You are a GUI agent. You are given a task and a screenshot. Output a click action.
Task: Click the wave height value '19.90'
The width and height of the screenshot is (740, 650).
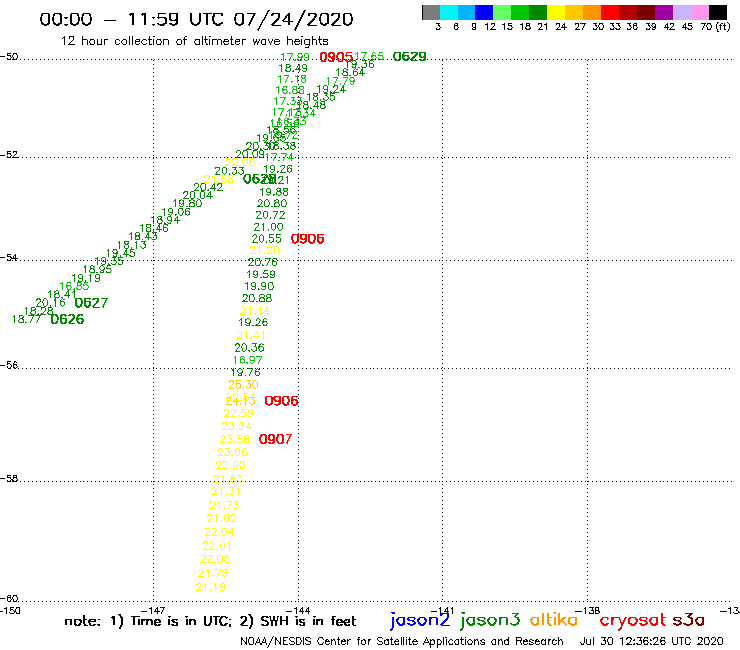click(x=259, y=287)
